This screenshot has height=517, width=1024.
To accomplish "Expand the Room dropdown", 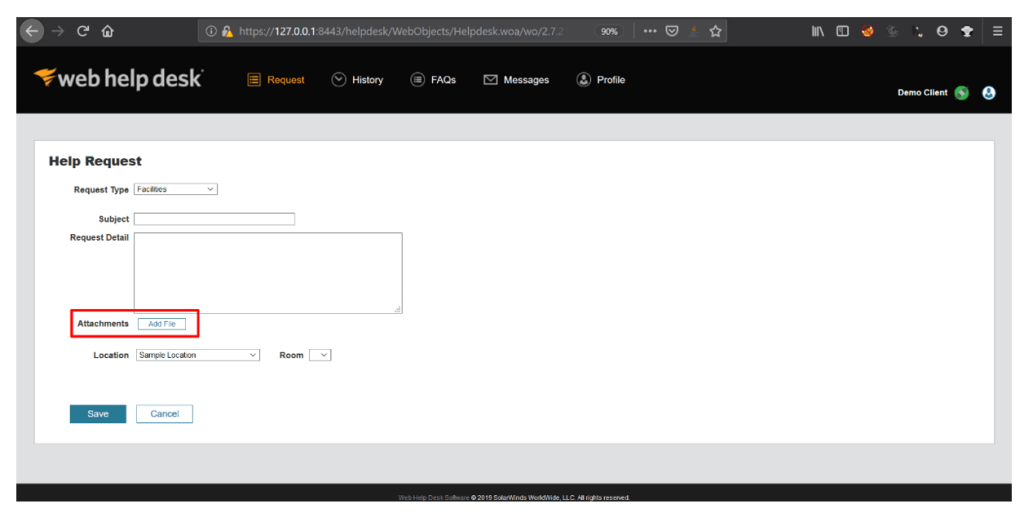I will pyautogui.click(x=320, y=355).
